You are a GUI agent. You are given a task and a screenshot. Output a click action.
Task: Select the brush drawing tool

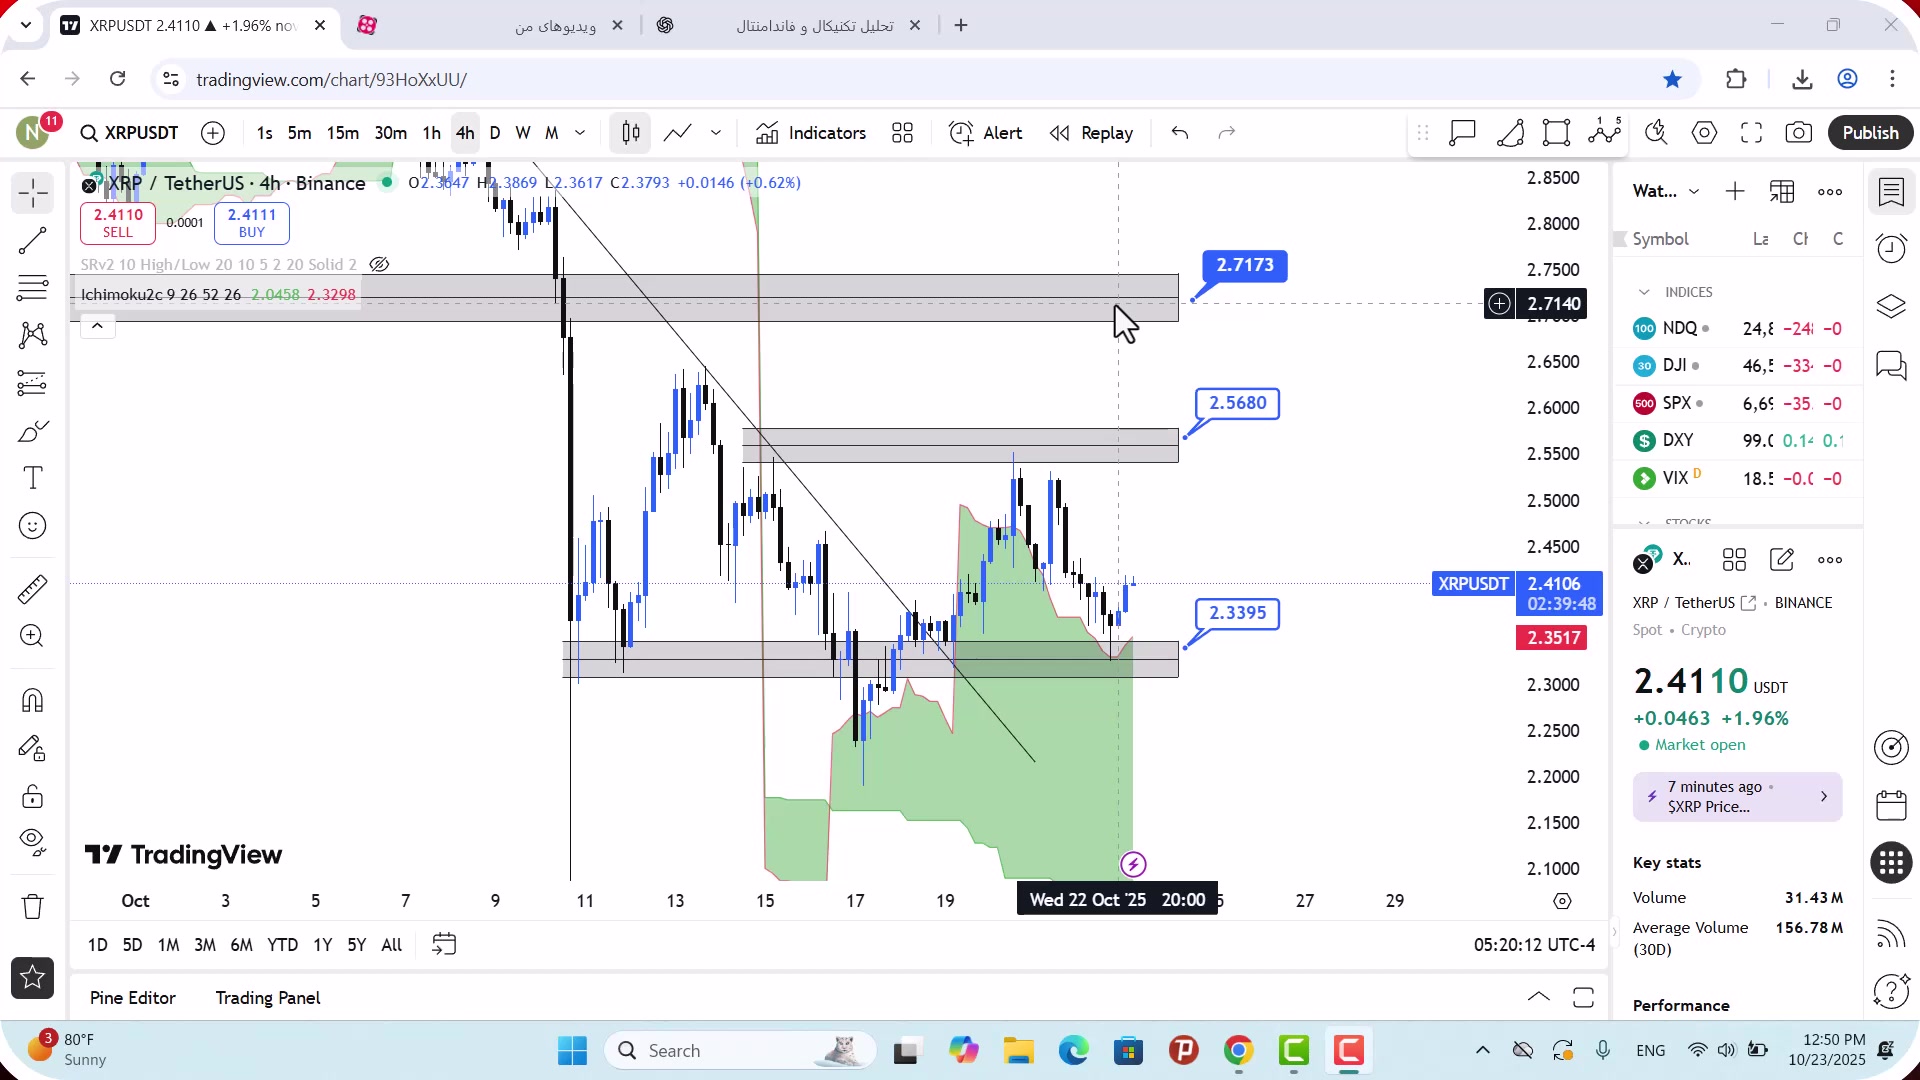[33, 431]
